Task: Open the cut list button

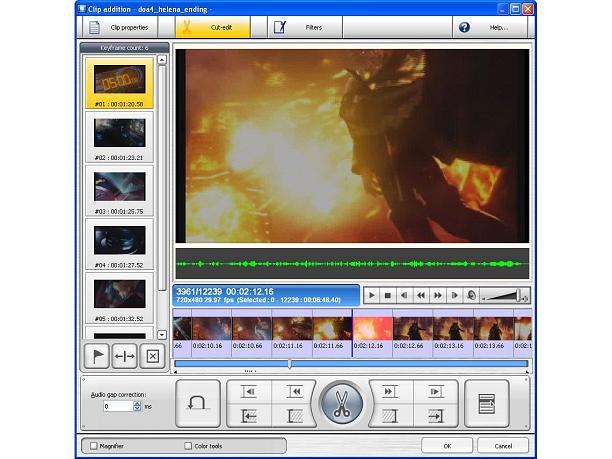Action: [487, 404]
